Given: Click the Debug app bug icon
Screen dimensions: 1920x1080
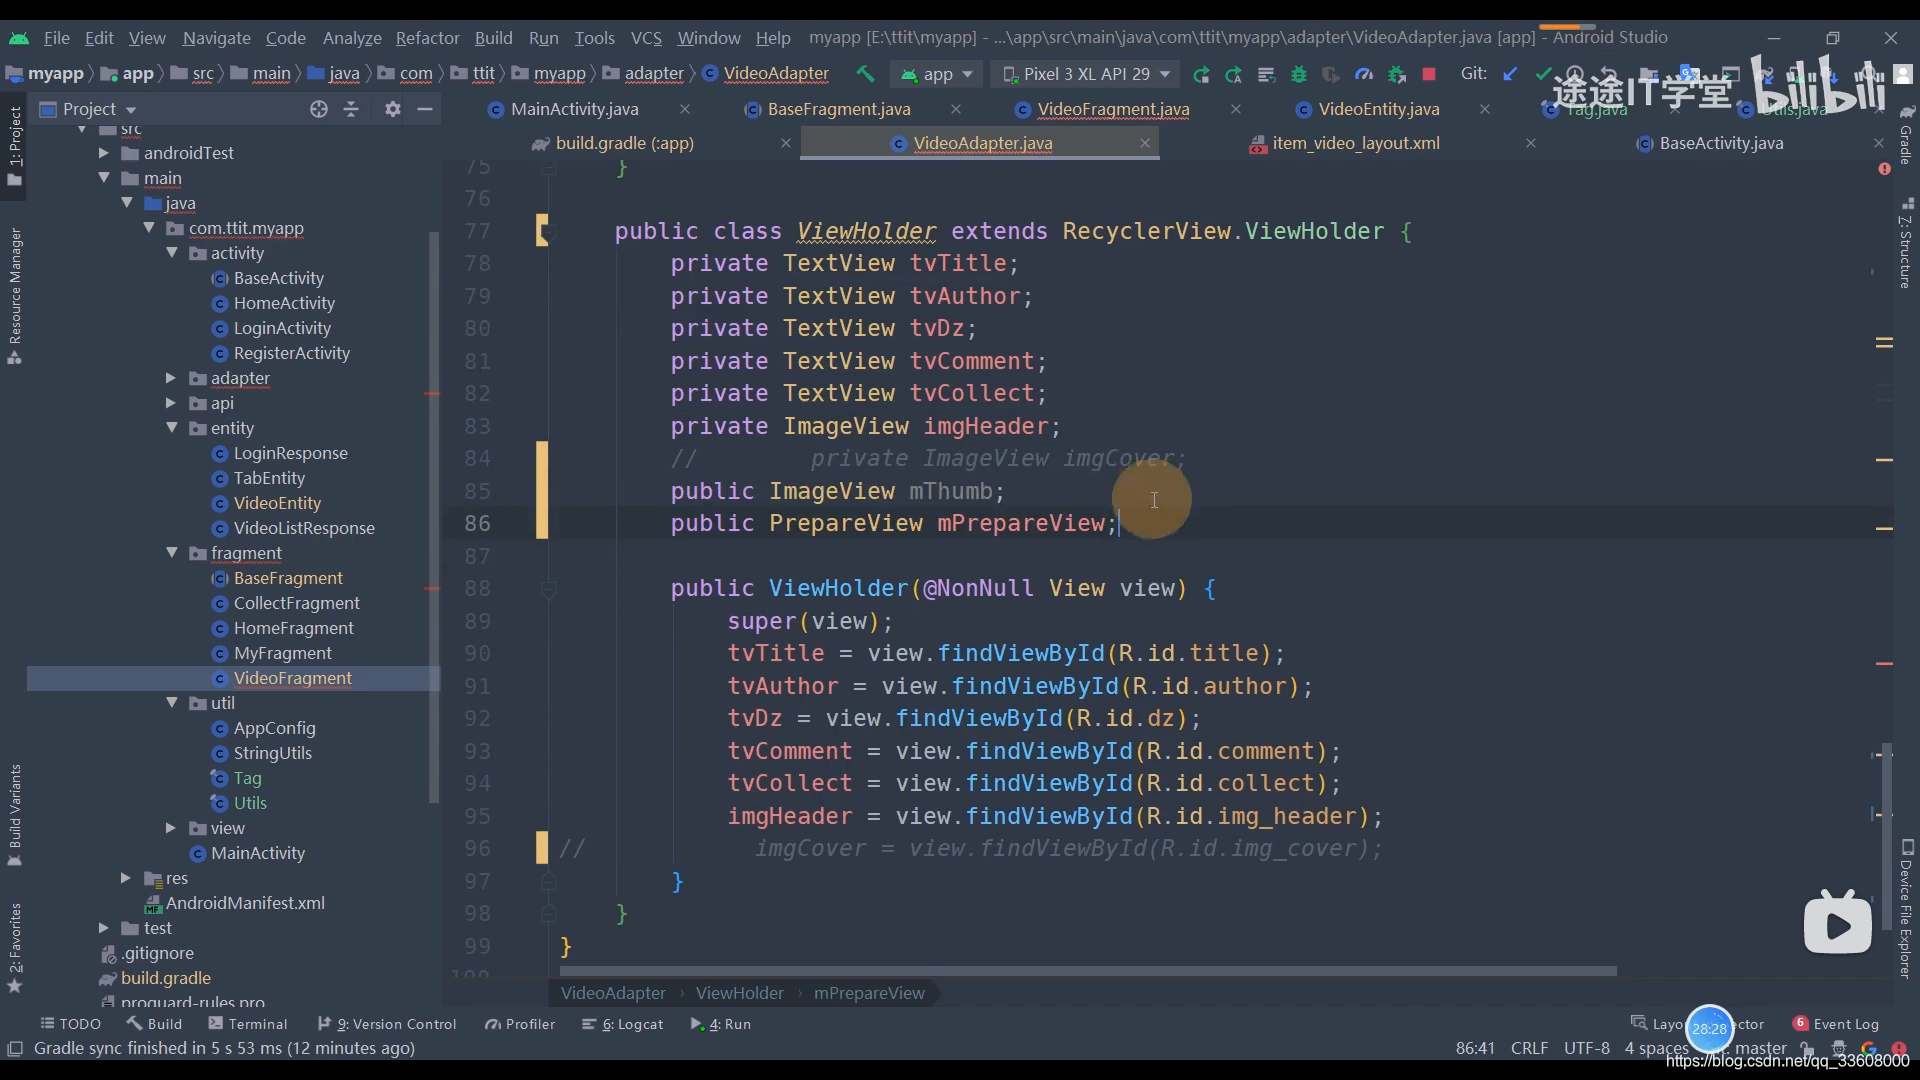Looking at the screenshot, I should click(x=1299, y=74).
